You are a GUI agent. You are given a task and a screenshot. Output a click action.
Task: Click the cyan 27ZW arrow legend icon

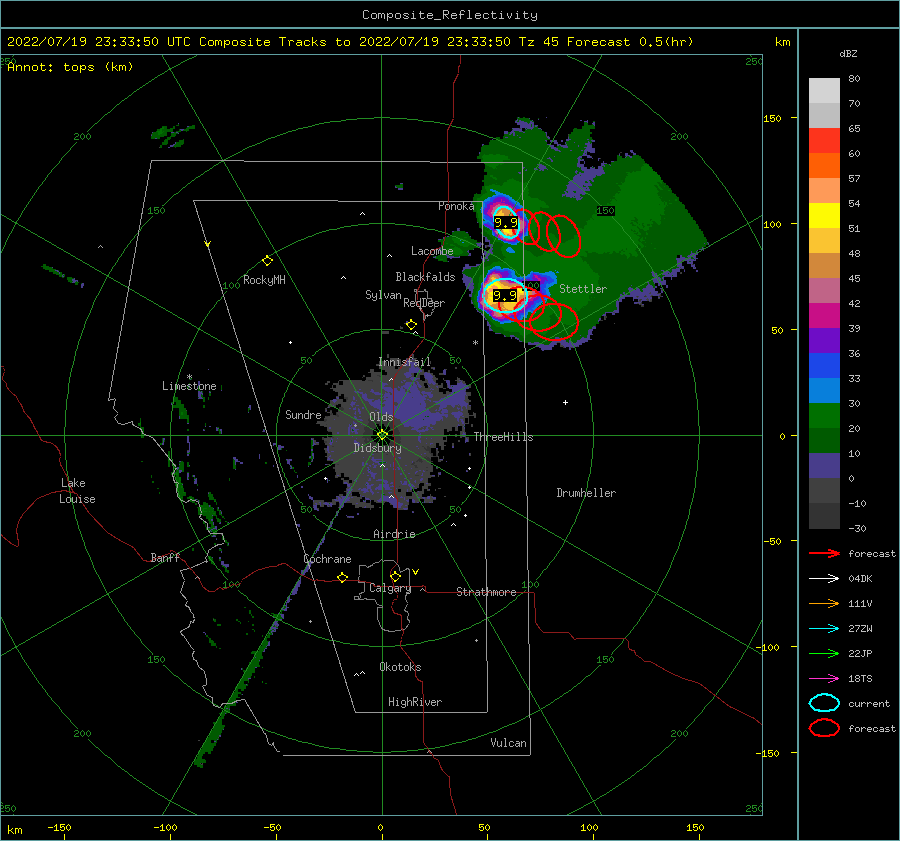coord(824,629)
